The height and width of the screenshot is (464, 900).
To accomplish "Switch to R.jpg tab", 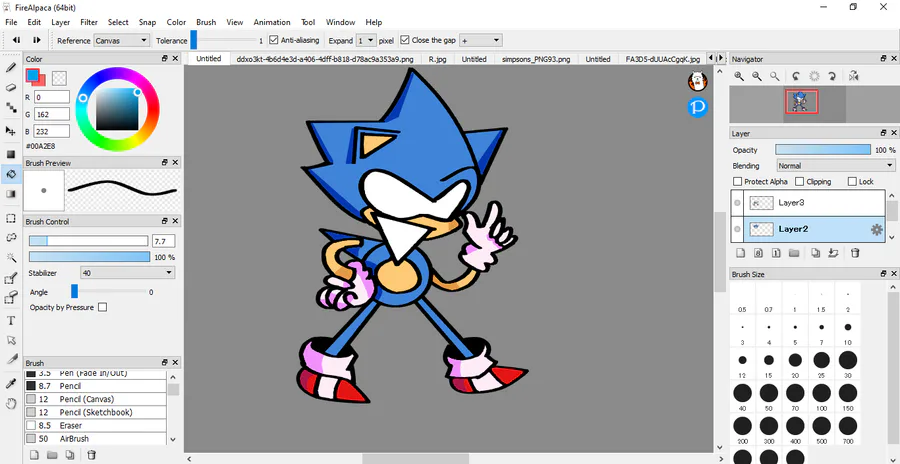I will click(437, 59).
